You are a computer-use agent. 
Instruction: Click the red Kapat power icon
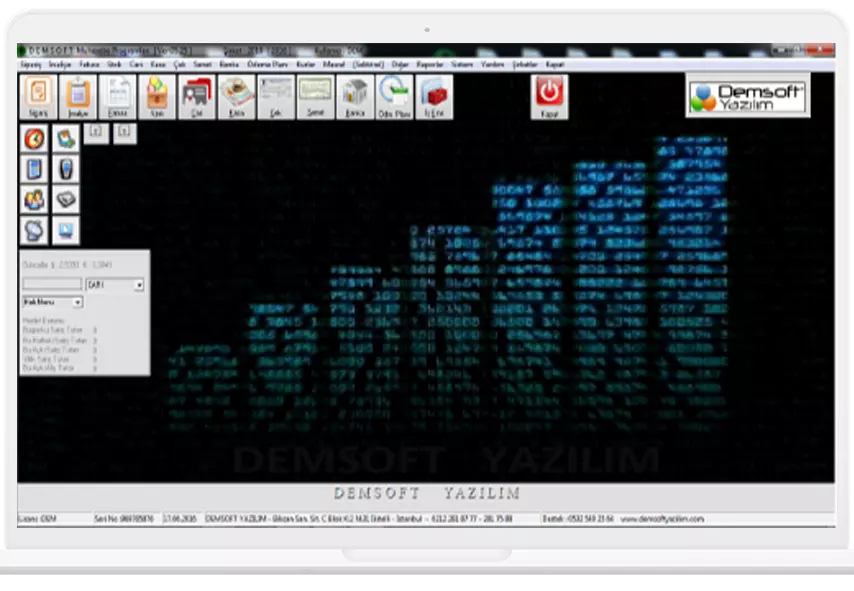[549, 96]
